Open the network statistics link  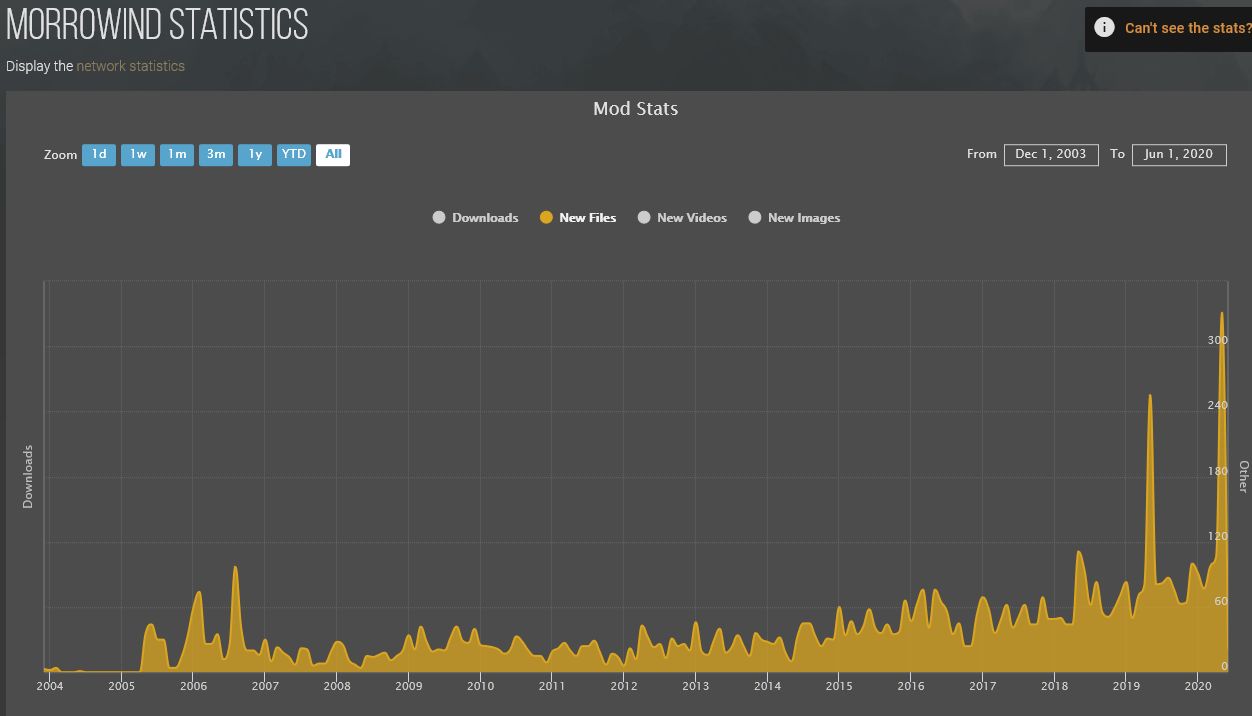click(131, 66)
